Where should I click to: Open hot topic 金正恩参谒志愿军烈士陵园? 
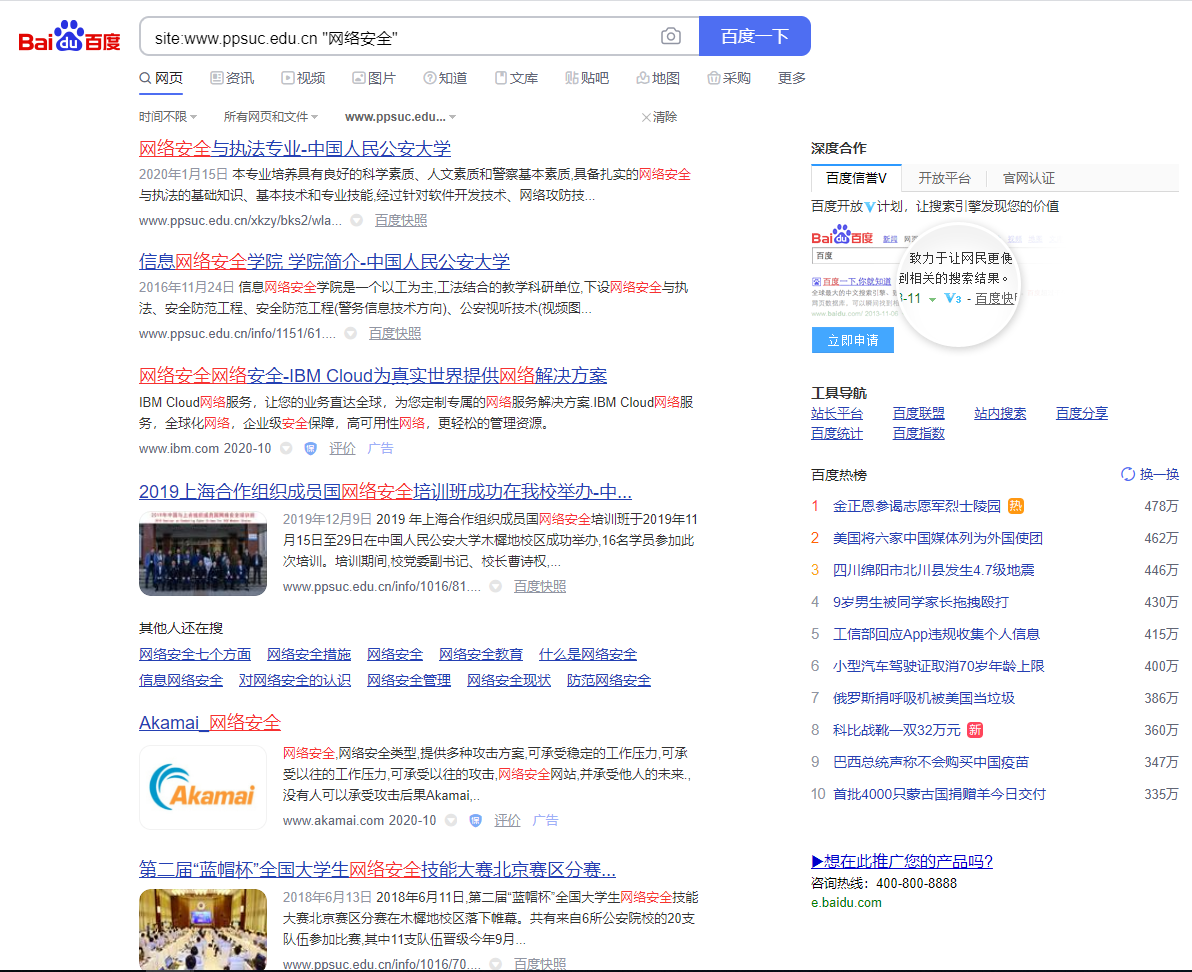tap(917, 506)
